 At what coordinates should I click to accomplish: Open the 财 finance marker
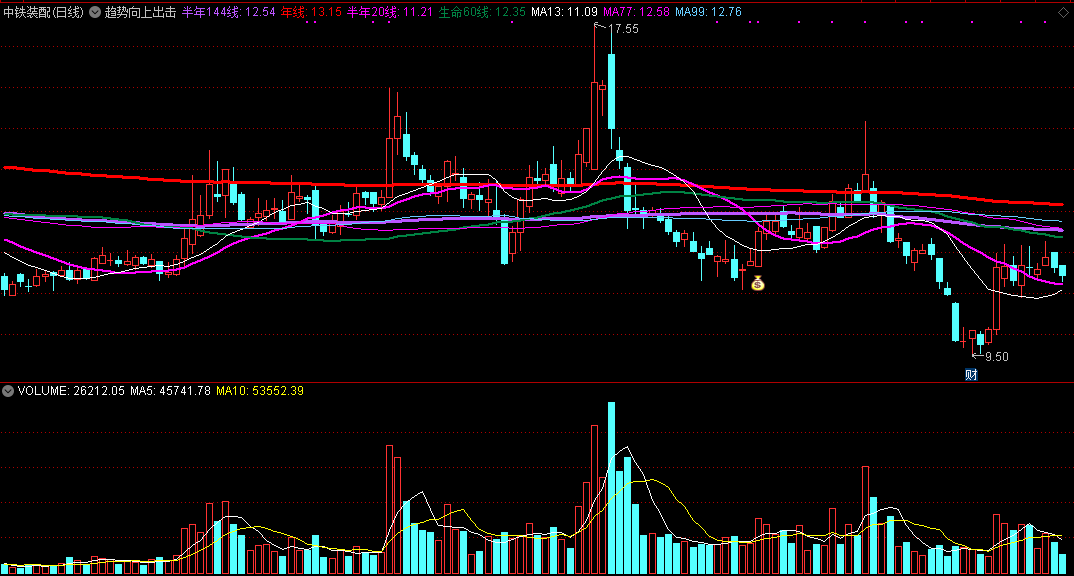(971, 375)
